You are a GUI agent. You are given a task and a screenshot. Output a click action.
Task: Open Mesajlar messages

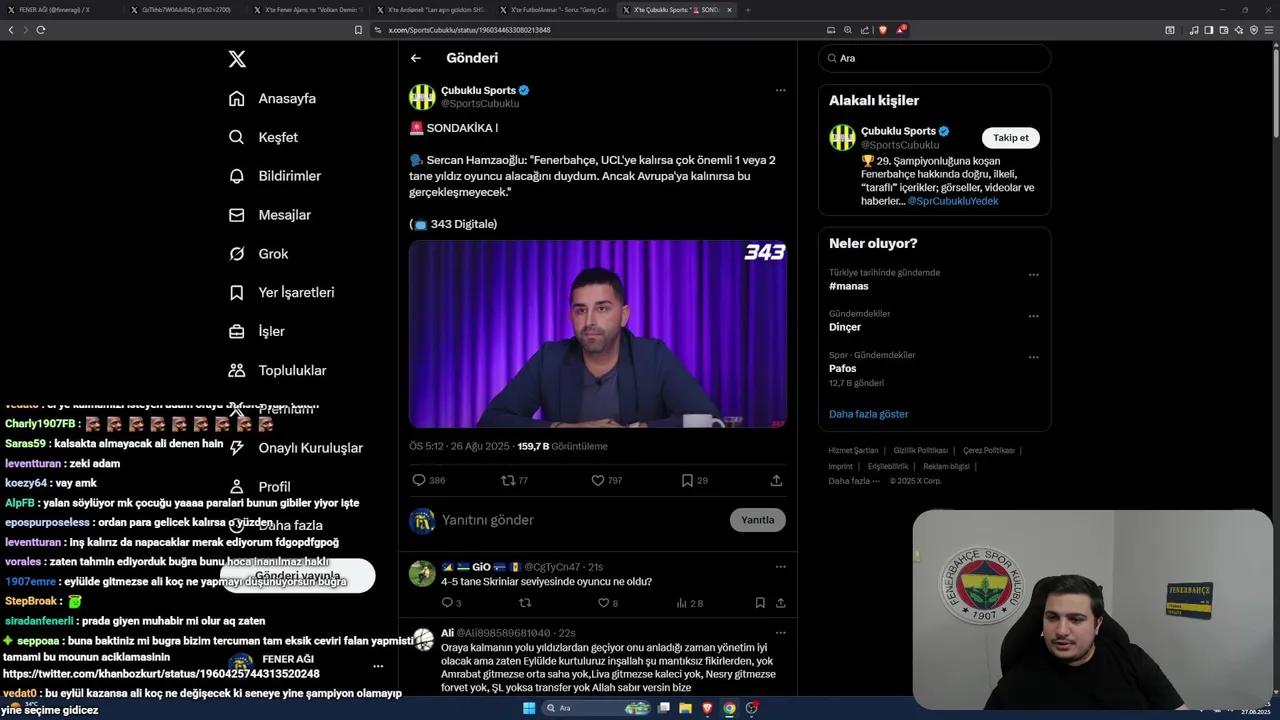point(269,215)
